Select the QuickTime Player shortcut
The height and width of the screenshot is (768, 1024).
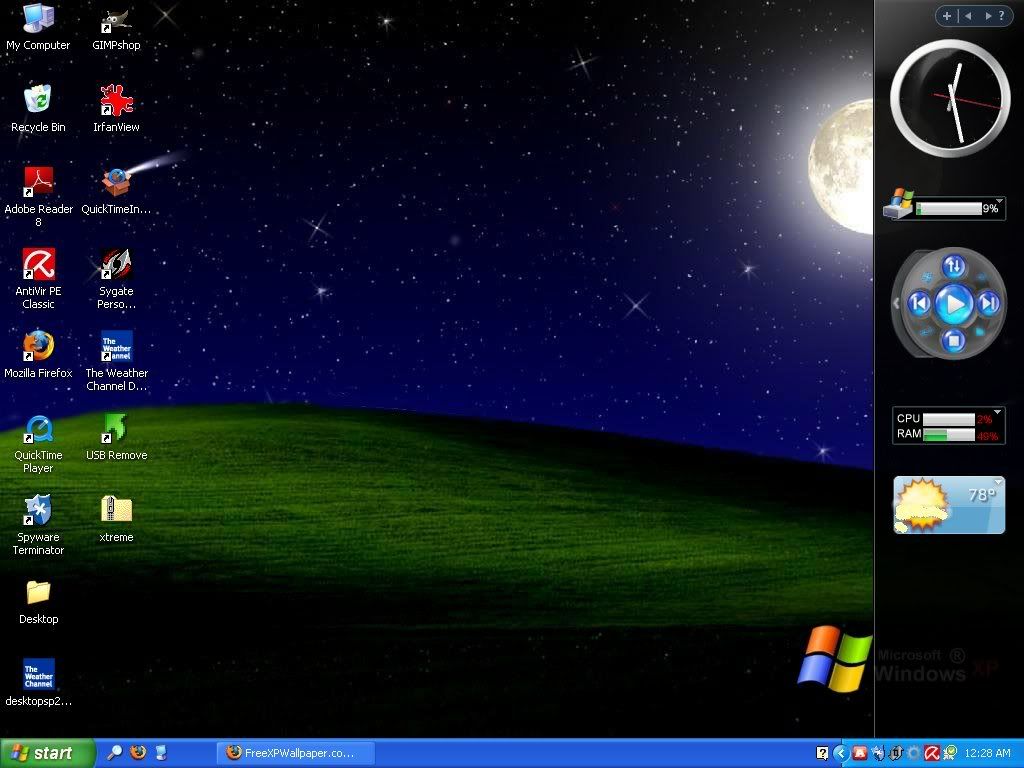coord(38,443)
